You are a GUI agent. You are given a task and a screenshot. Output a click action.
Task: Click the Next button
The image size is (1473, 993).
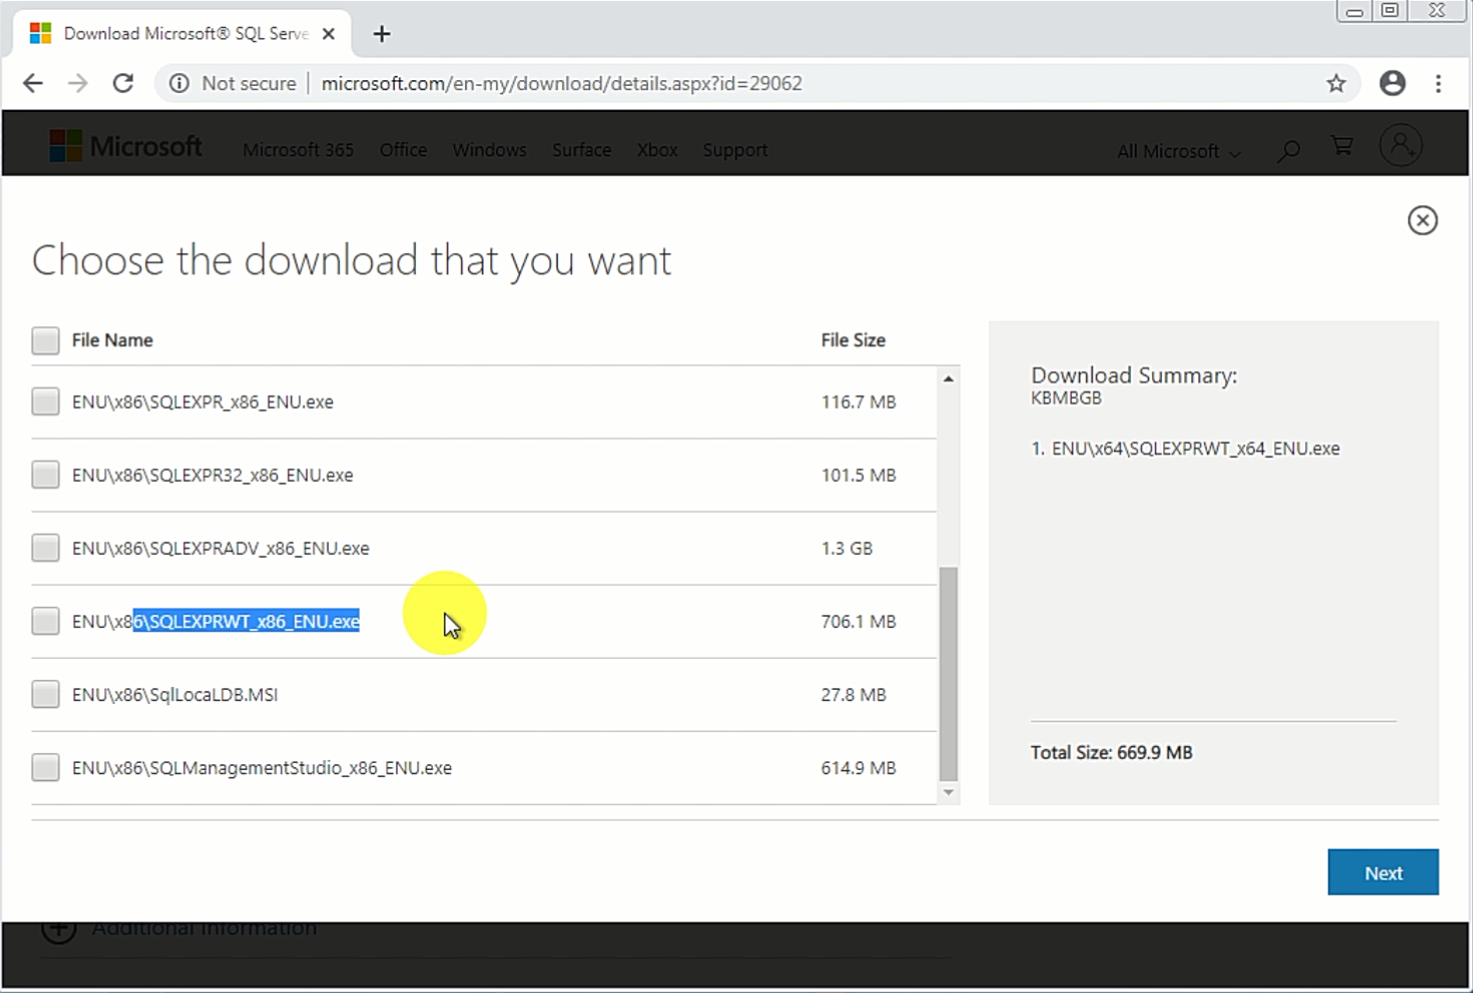tap(1383, 872)
